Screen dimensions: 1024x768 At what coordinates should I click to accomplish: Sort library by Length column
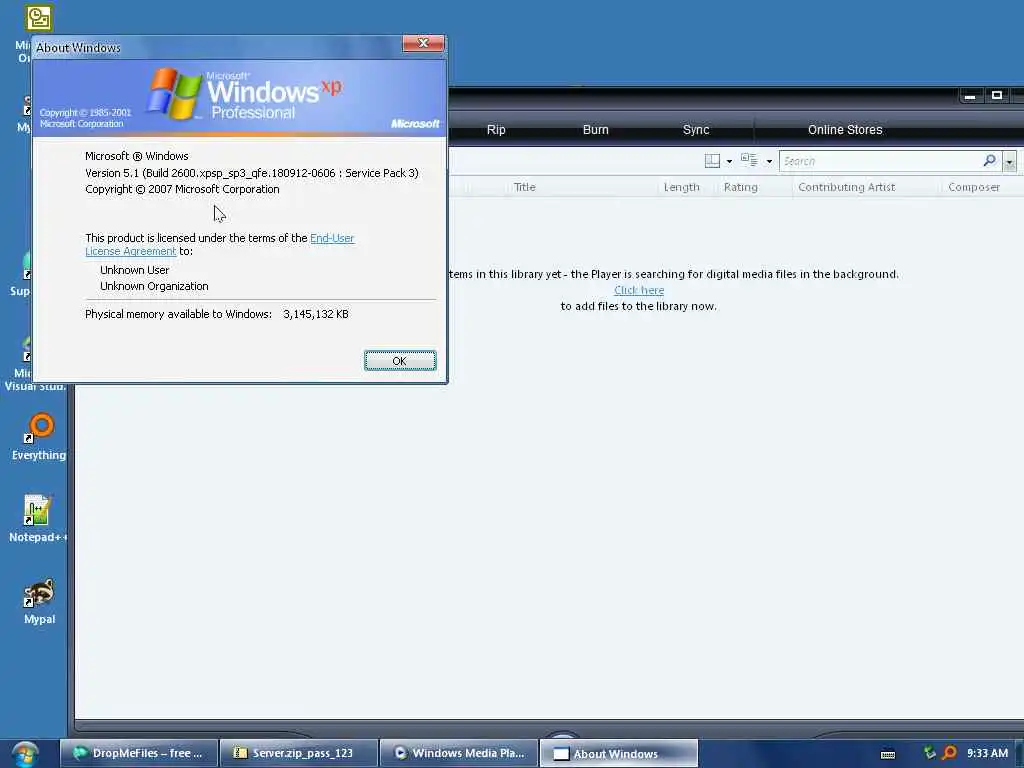(x=682, y=187)
